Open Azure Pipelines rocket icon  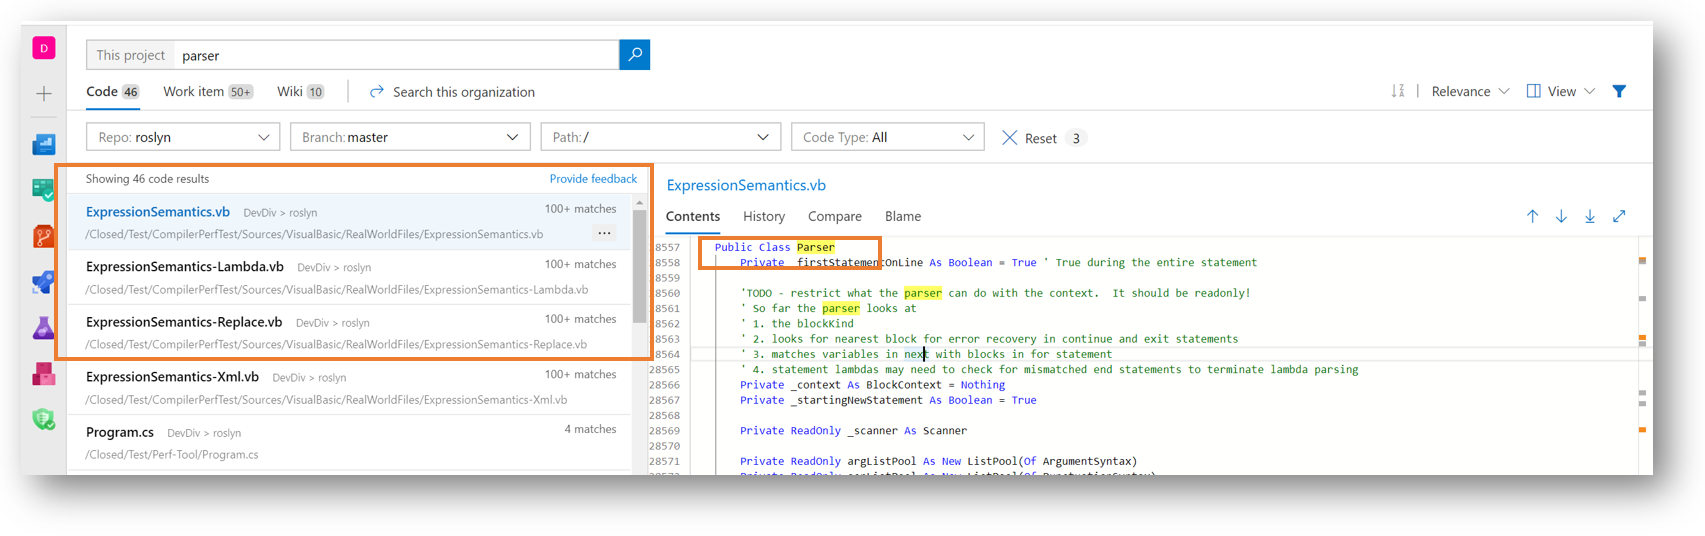[43, 283]
